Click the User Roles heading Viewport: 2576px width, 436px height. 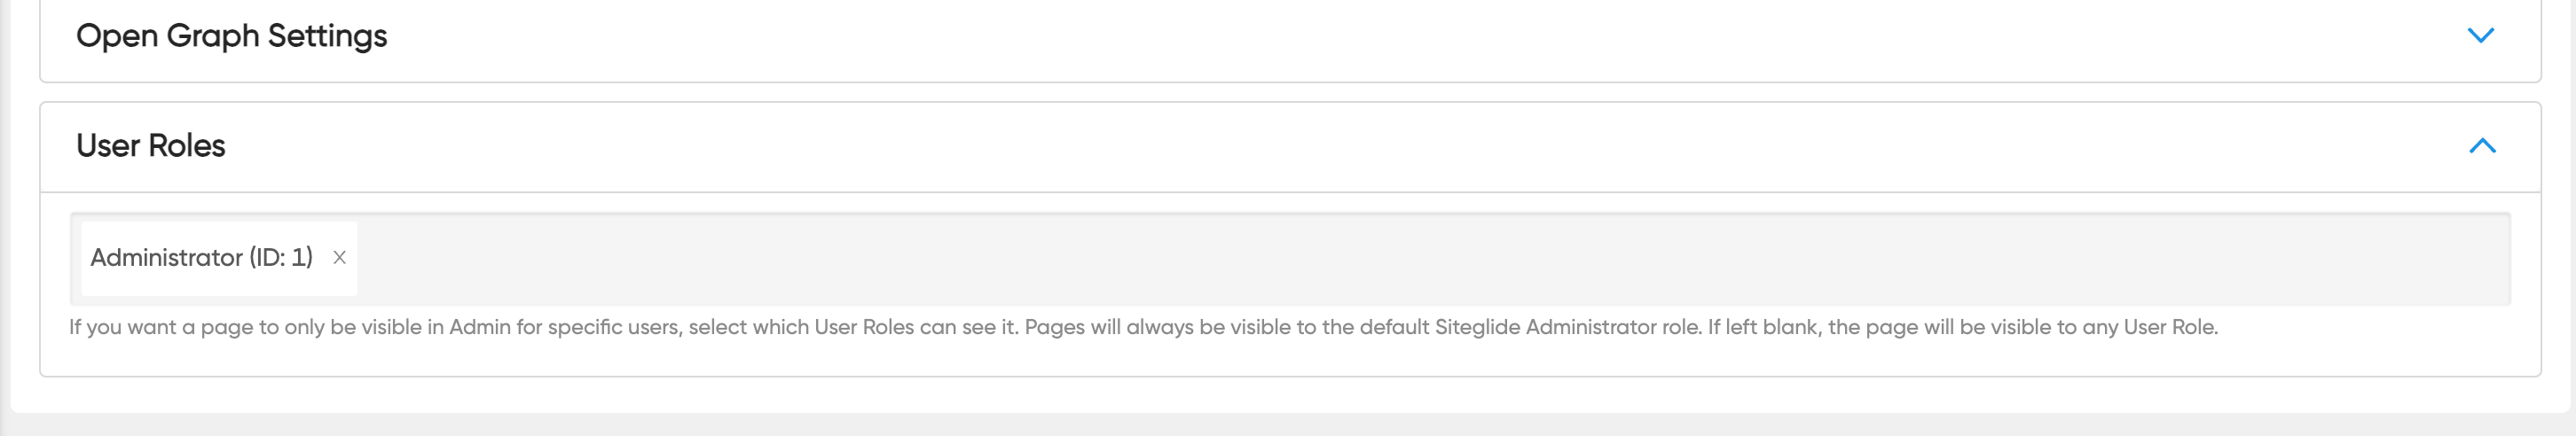[x=151, y=146]
